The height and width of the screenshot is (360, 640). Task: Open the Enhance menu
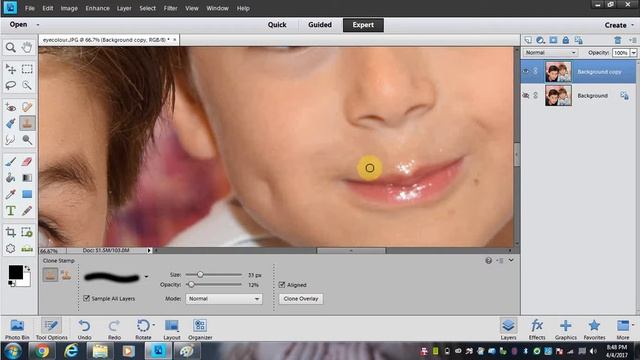pos(97,8)
